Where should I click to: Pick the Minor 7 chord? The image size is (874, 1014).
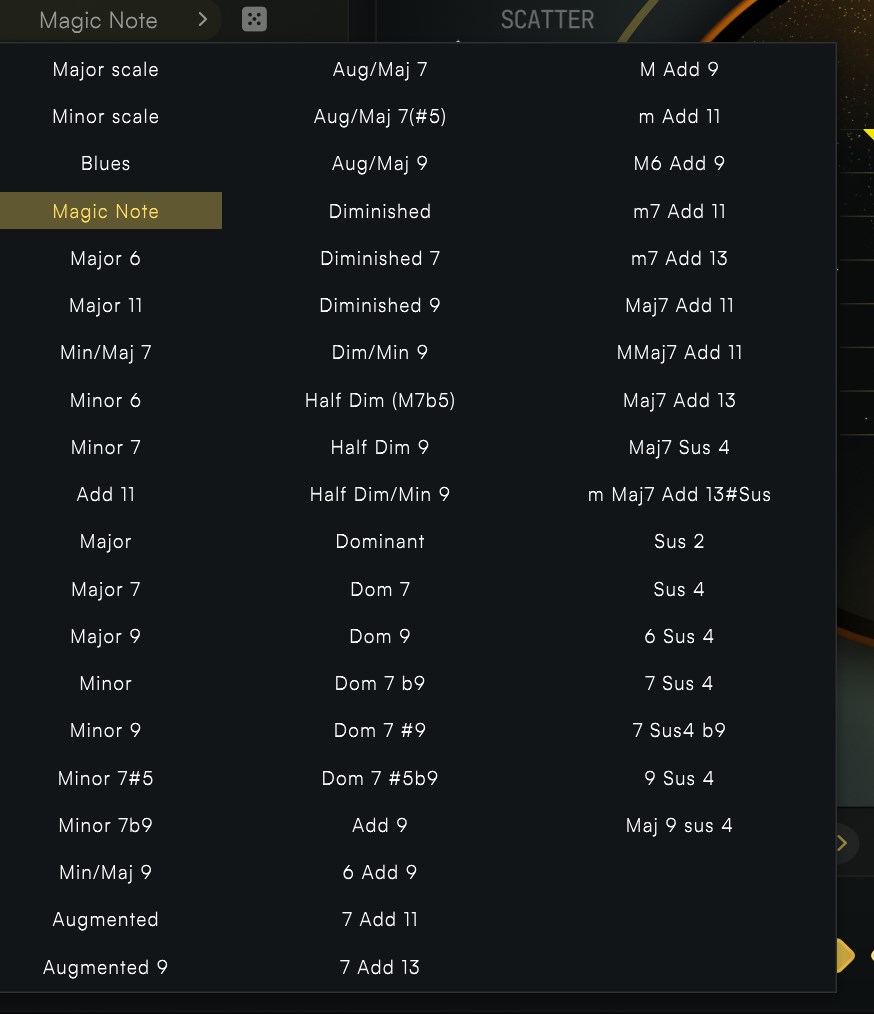(105, 447)
